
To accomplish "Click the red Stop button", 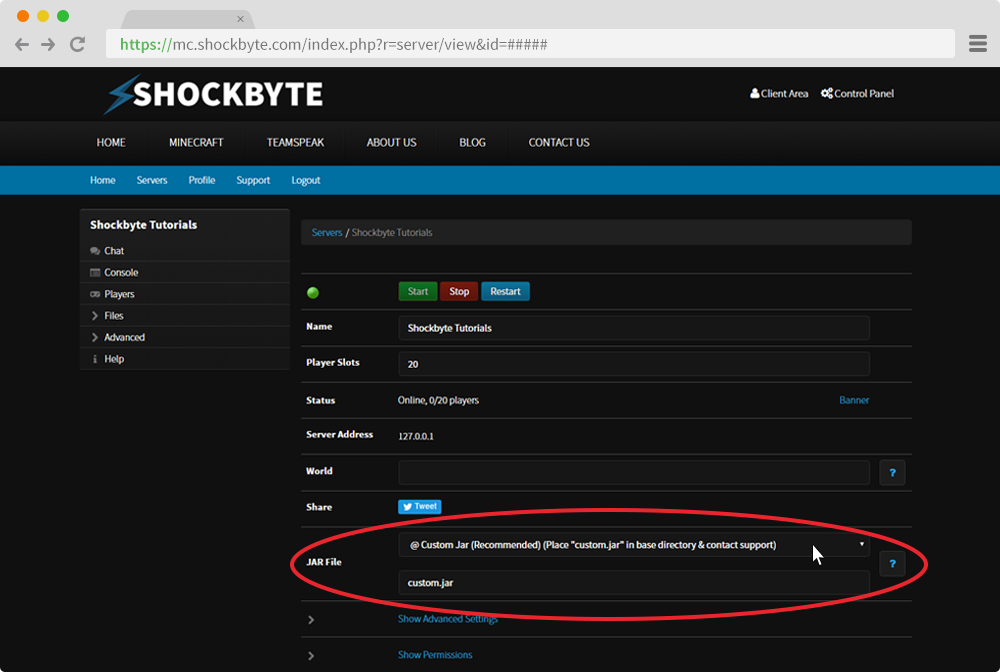I will [x=459, y=291].
